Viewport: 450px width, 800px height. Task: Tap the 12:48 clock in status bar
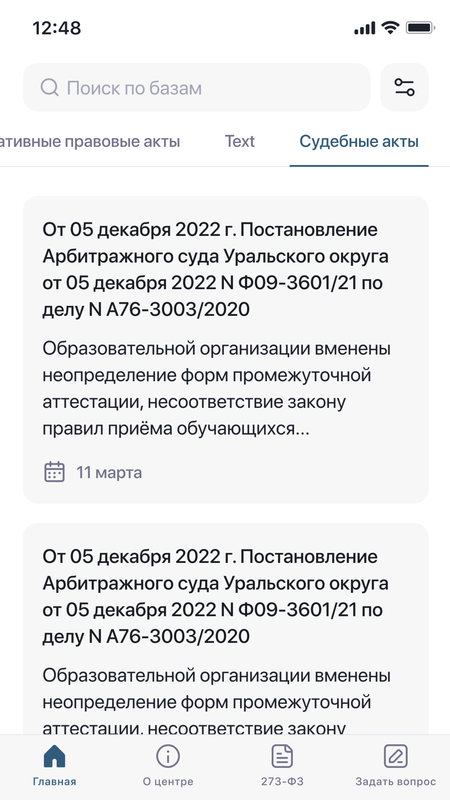click(x=57, y=28)
